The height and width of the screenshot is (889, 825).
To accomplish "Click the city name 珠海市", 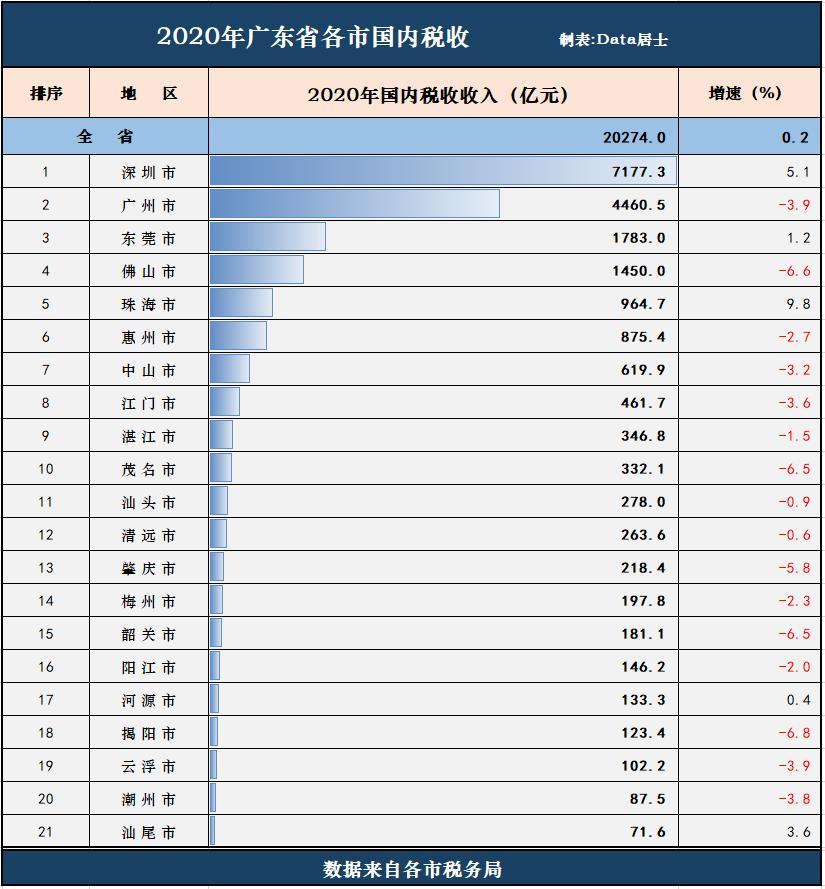I will point(149,304).
